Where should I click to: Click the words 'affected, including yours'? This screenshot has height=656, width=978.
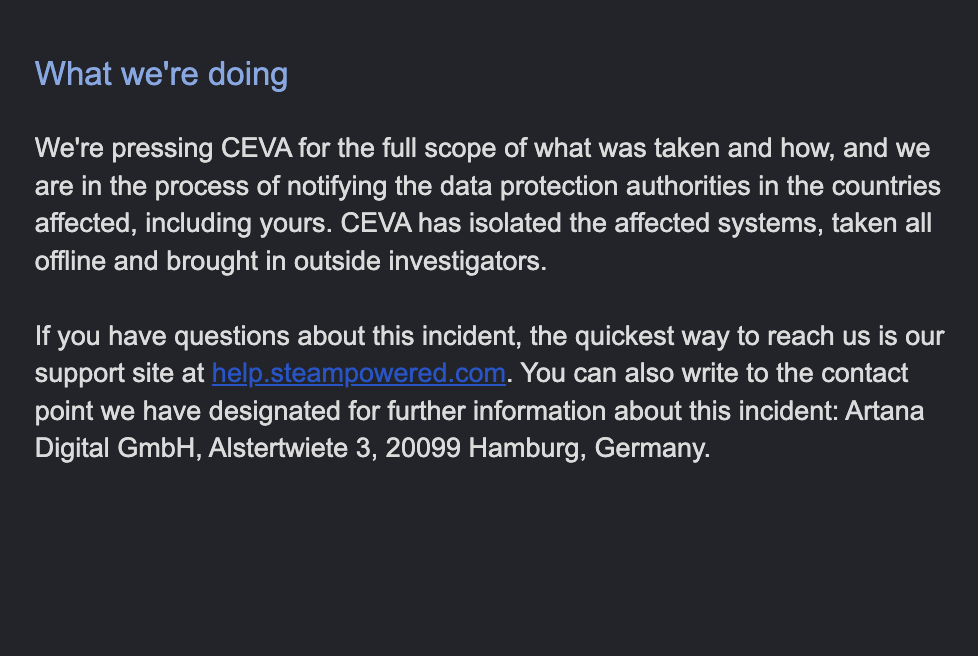click(184, 224)
